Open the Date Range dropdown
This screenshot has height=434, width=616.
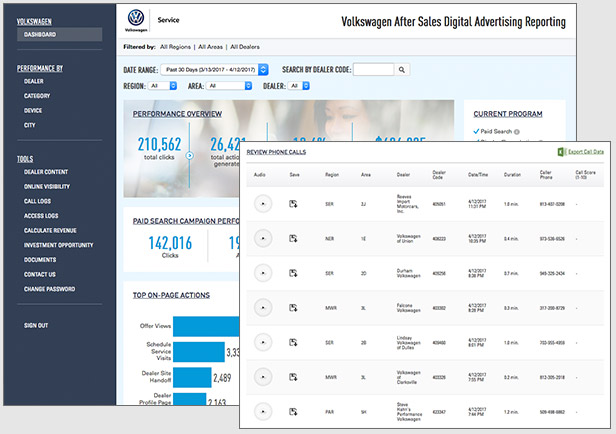[x=214, y=70]
